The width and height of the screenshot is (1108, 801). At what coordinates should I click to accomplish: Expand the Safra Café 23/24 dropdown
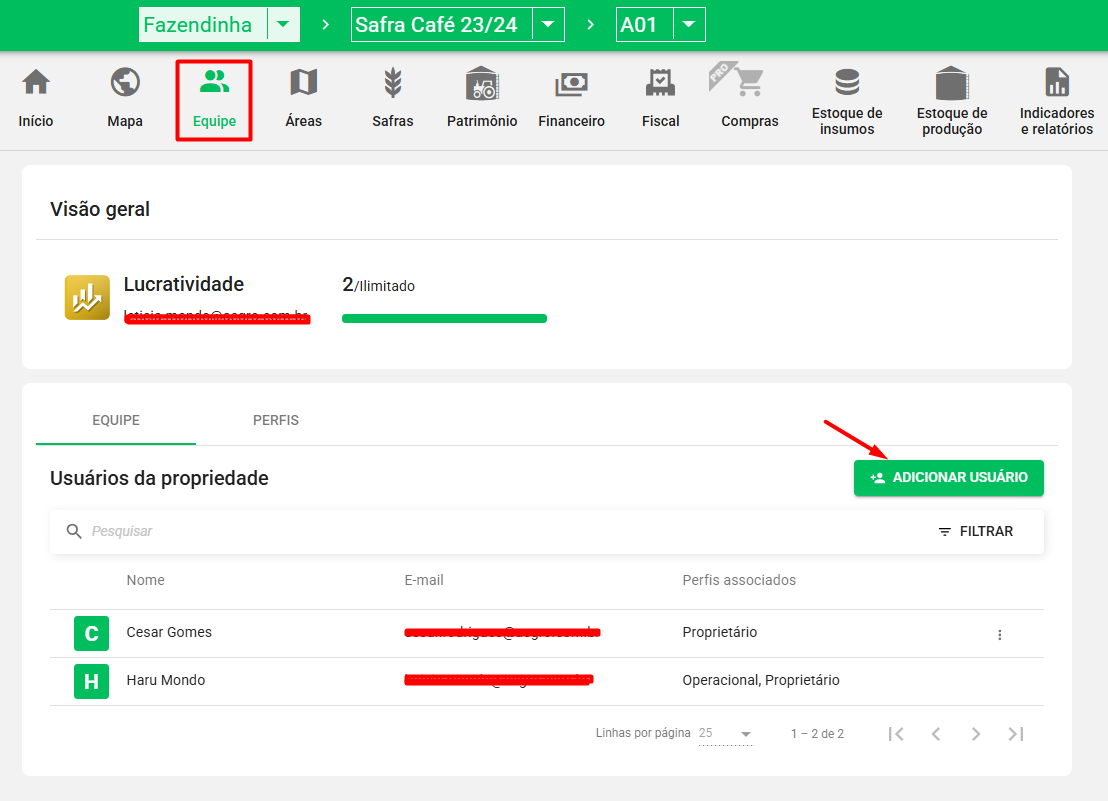point(547,25)
